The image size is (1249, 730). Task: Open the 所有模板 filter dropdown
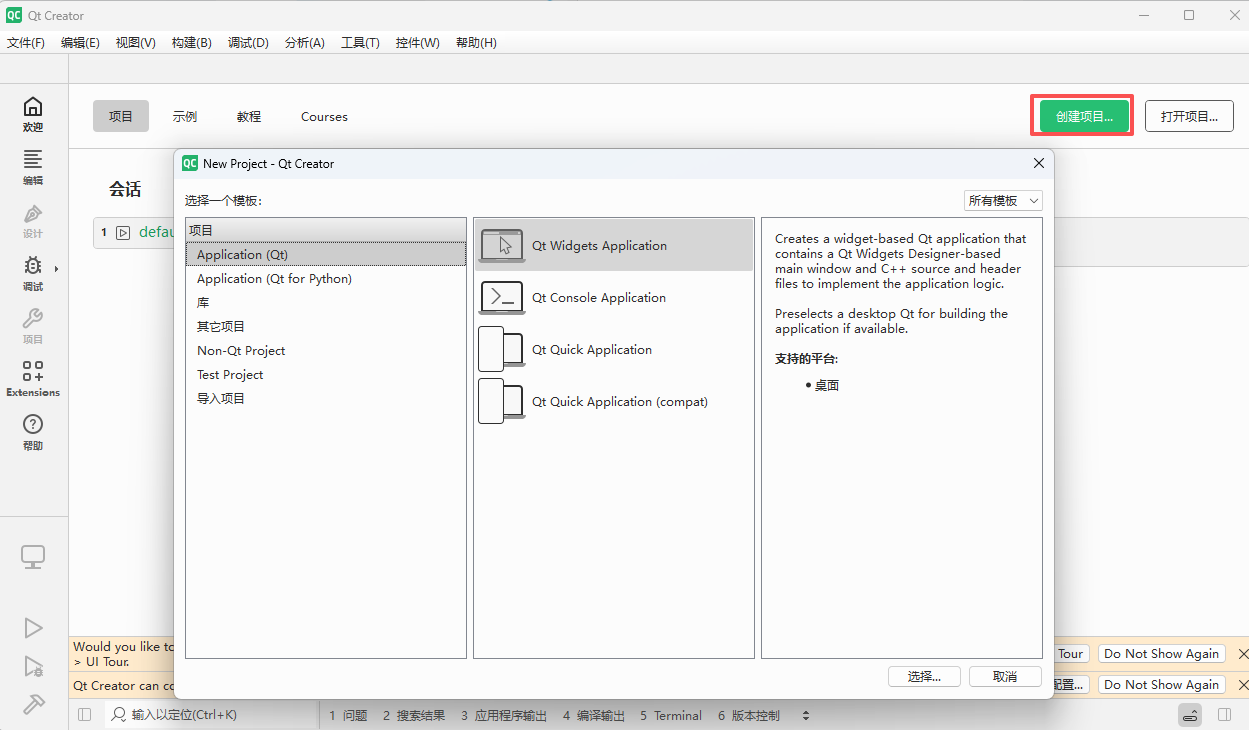tap(1003, 200)
